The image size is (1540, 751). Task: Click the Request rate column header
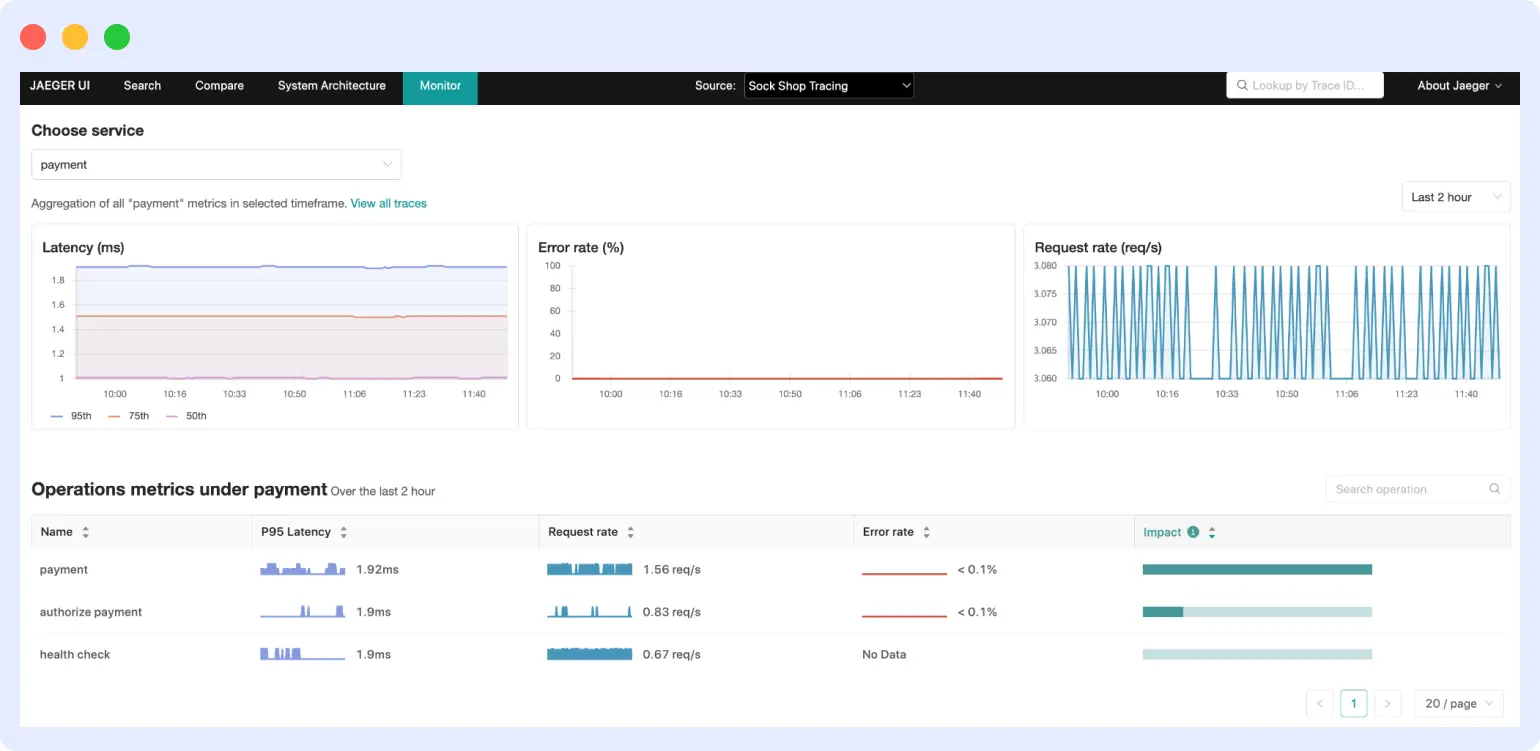pos(696,533)
